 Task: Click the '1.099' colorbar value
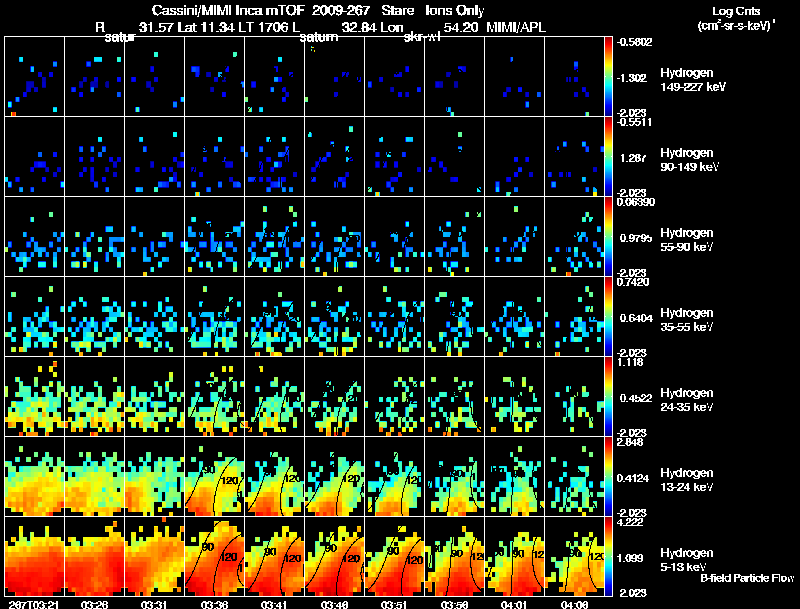point(630,559)
